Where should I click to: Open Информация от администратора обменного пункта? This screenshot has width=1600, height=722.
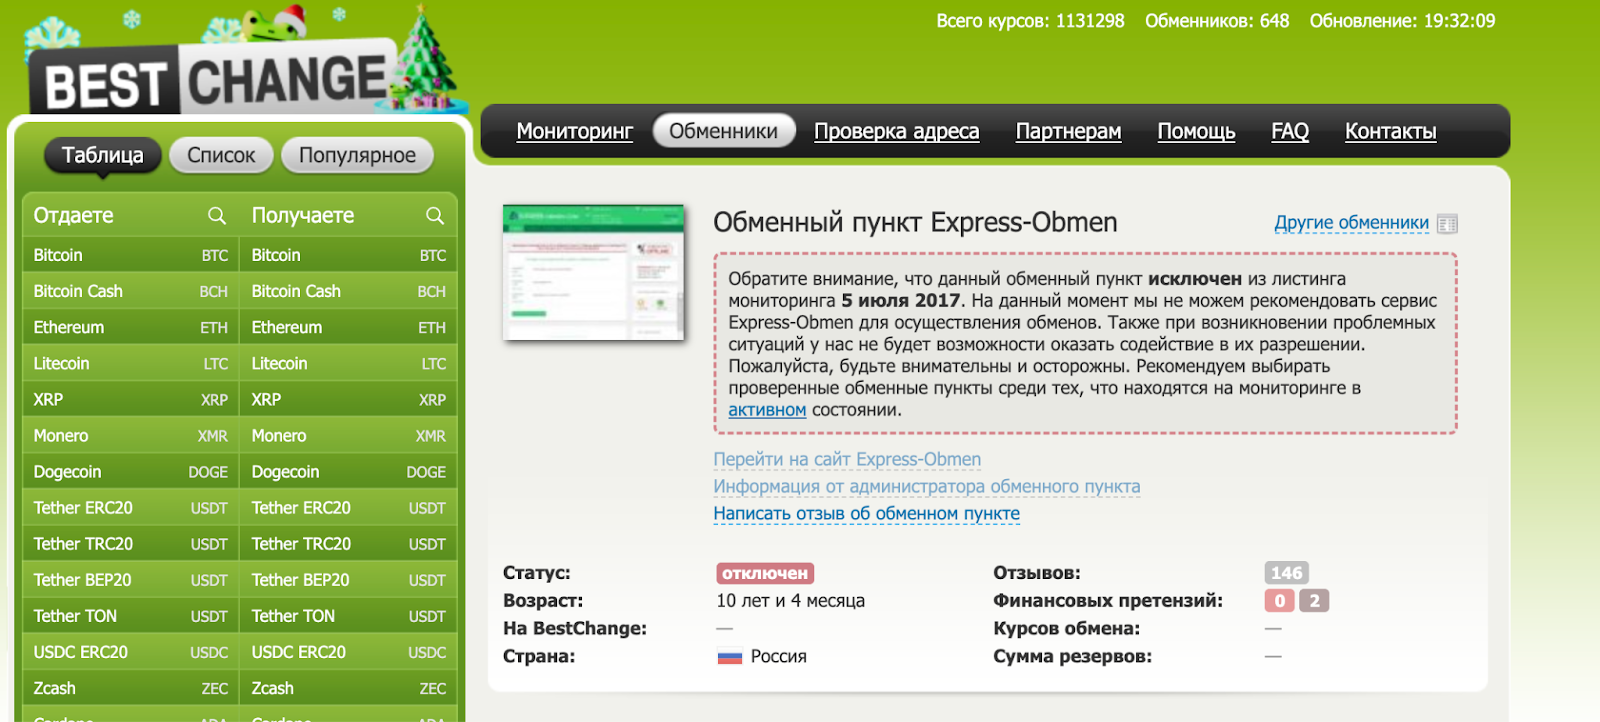tap(927, 486)
